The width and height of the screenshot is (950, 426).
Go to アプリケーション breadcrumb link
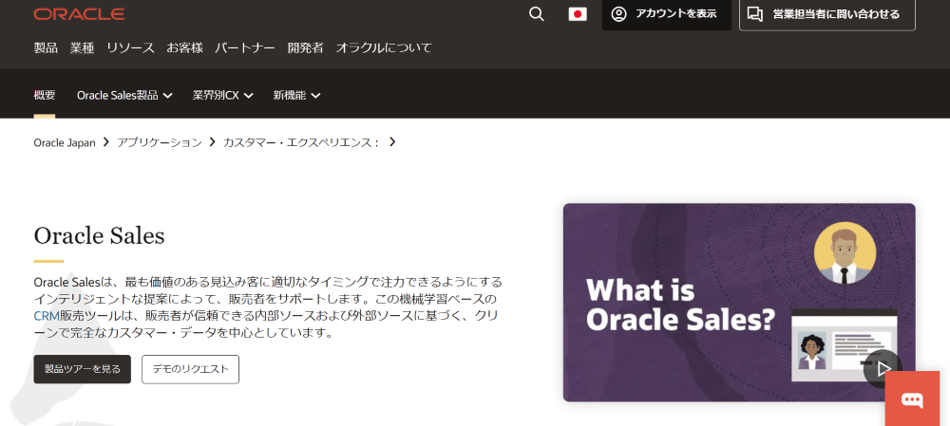(159, 143)
